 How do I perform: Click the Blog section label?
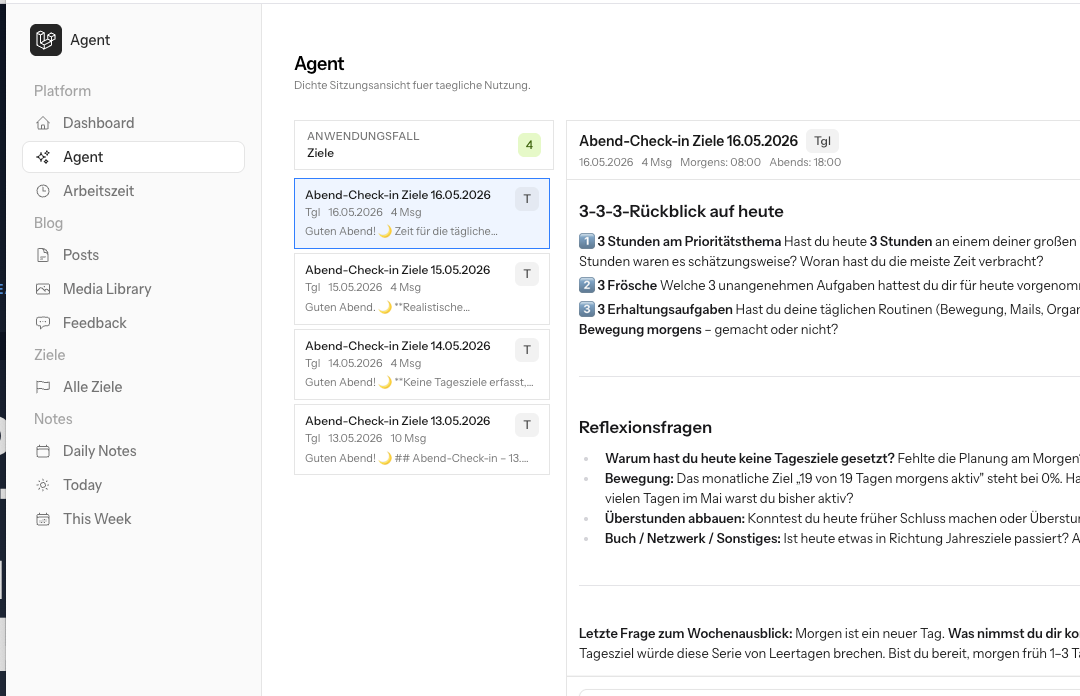click(x=48, y=223)
